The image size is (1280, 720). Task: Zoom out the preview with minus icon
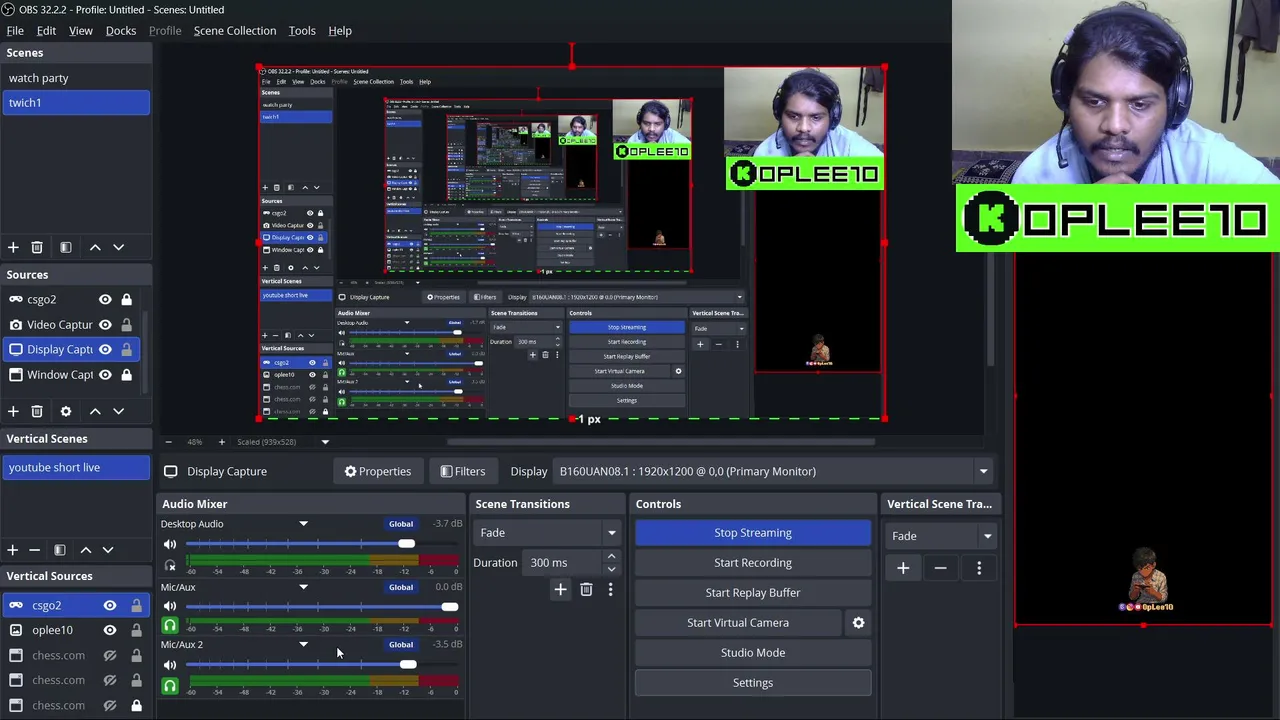(x=168, y=442)
